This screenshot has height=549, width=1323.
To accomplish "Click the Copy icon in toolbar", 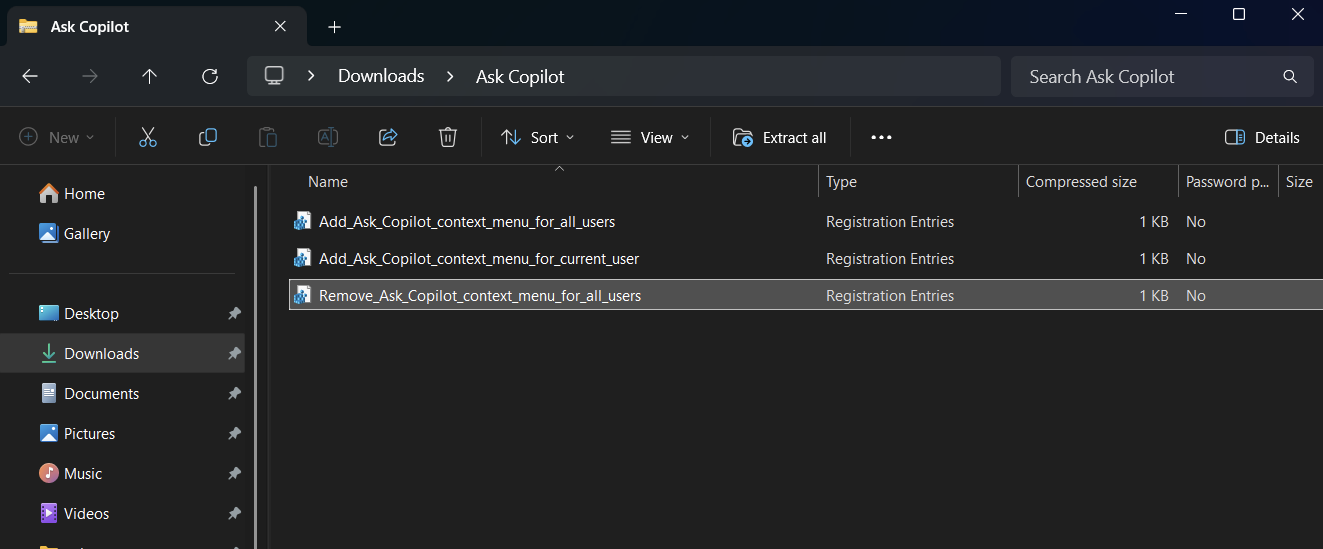I will coord(208,137).
